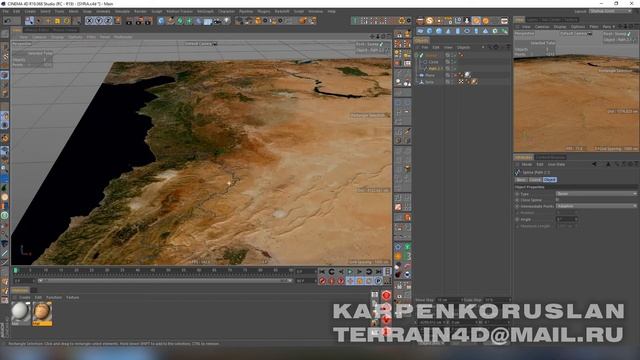Toggle the coordinate system icon after Z

(118, 21)
